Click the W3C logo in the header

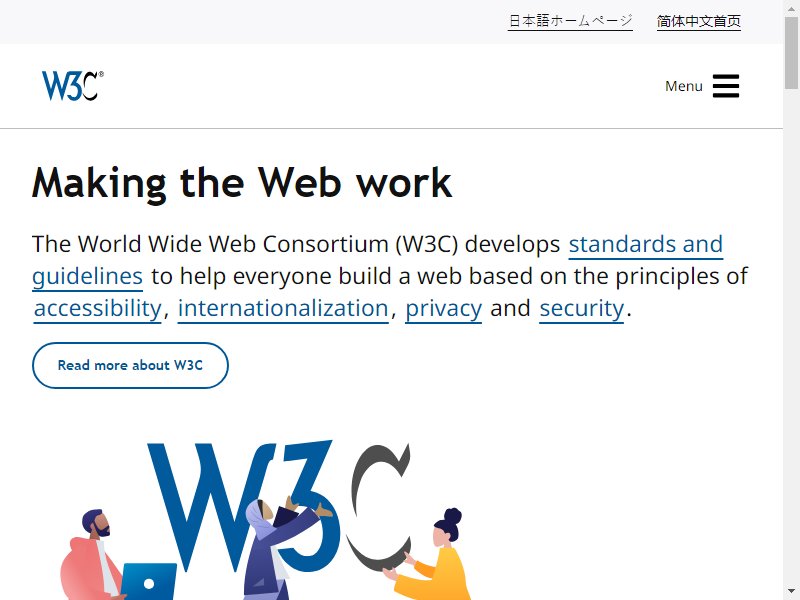[x=72, y=86]
